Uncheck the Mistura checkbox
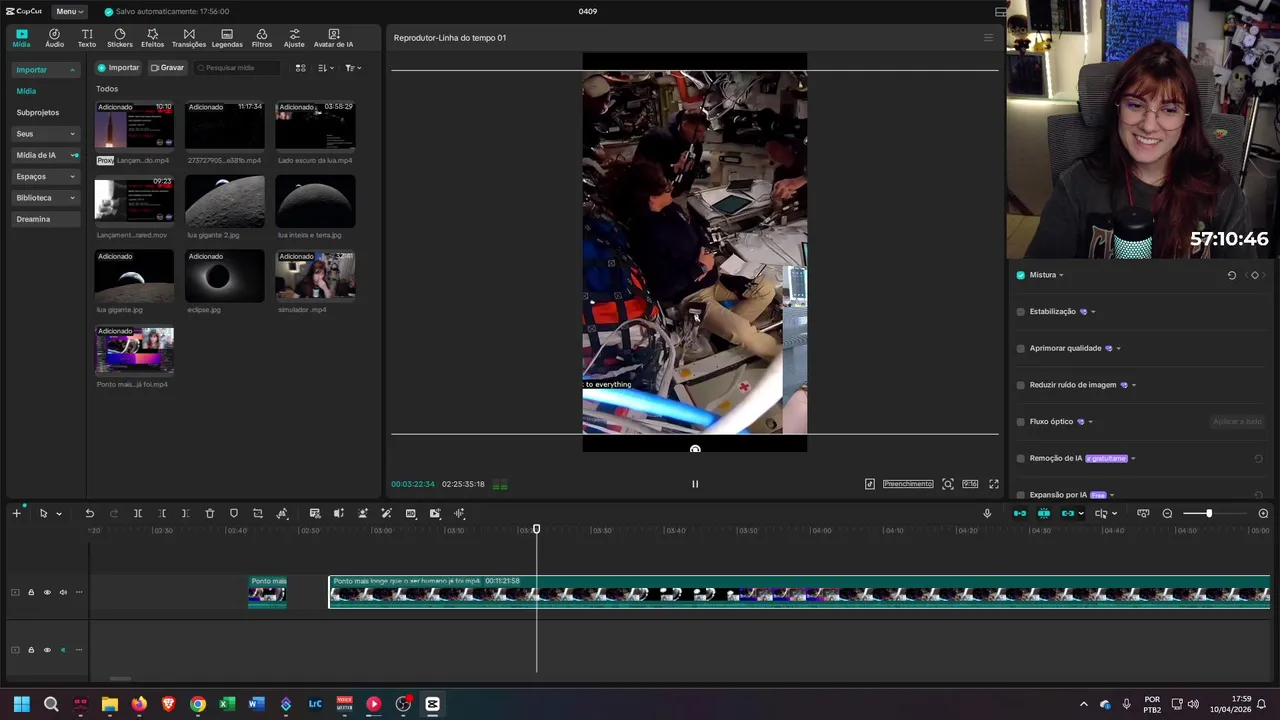Screen dimensions: 1280x720 (x=1020, y=275)
